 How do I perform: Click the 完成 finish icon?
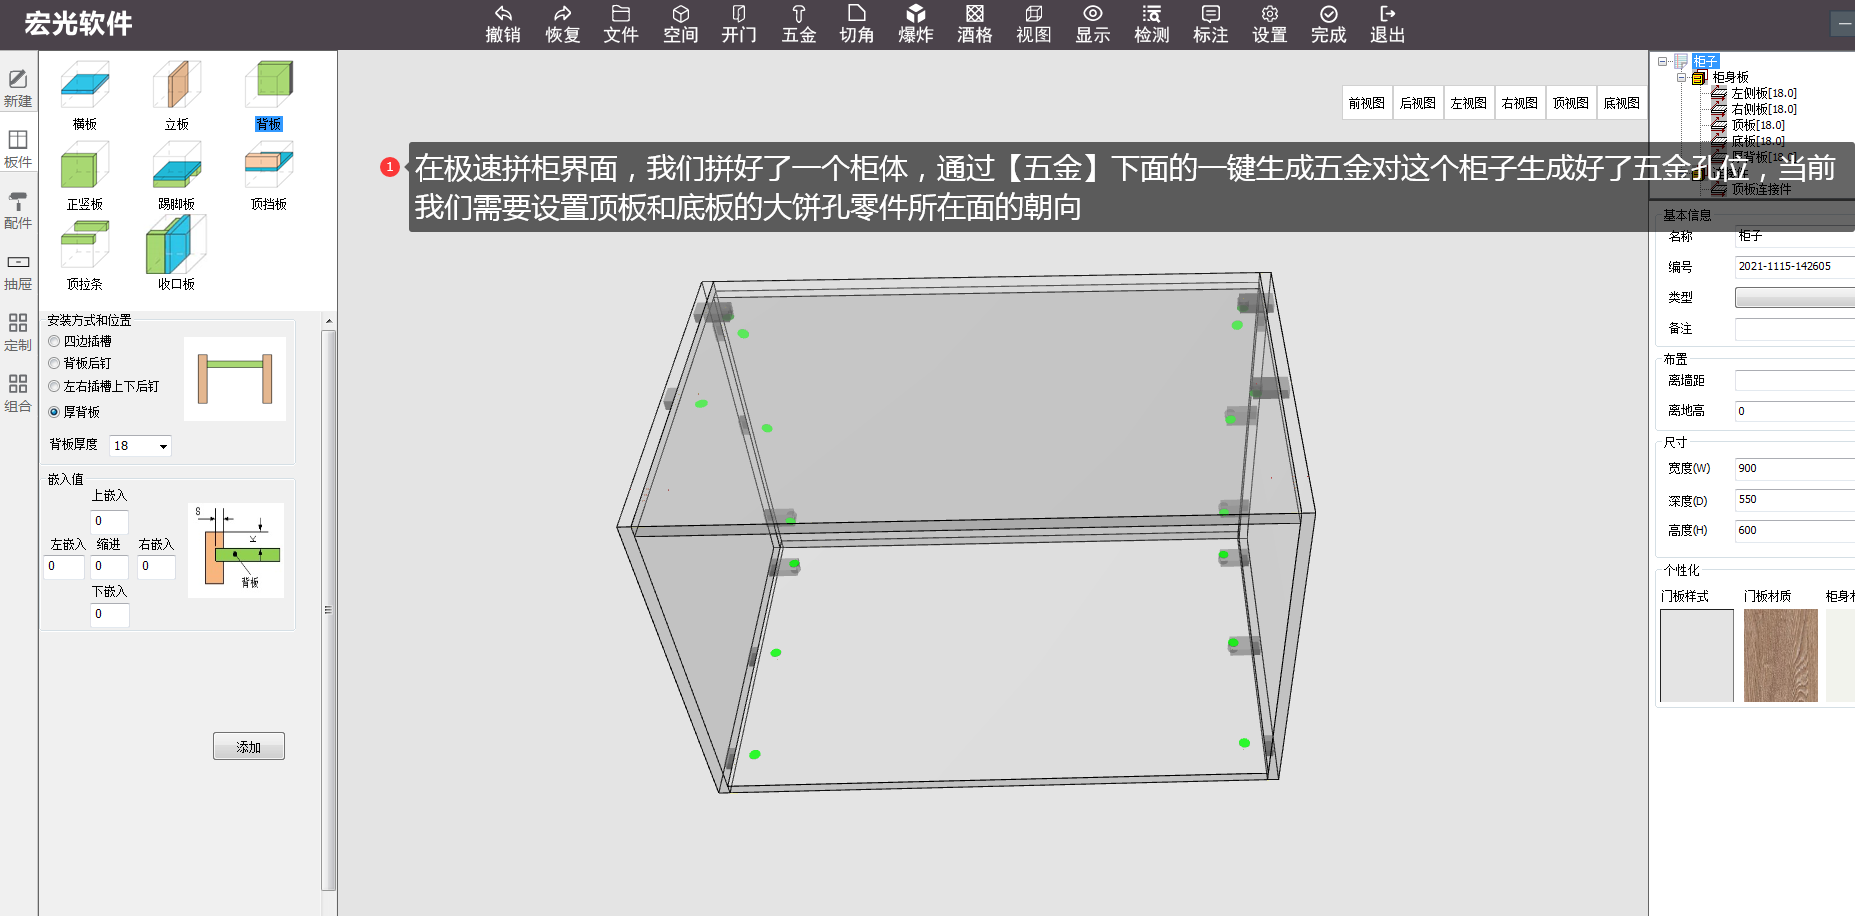click(1329, 24)
